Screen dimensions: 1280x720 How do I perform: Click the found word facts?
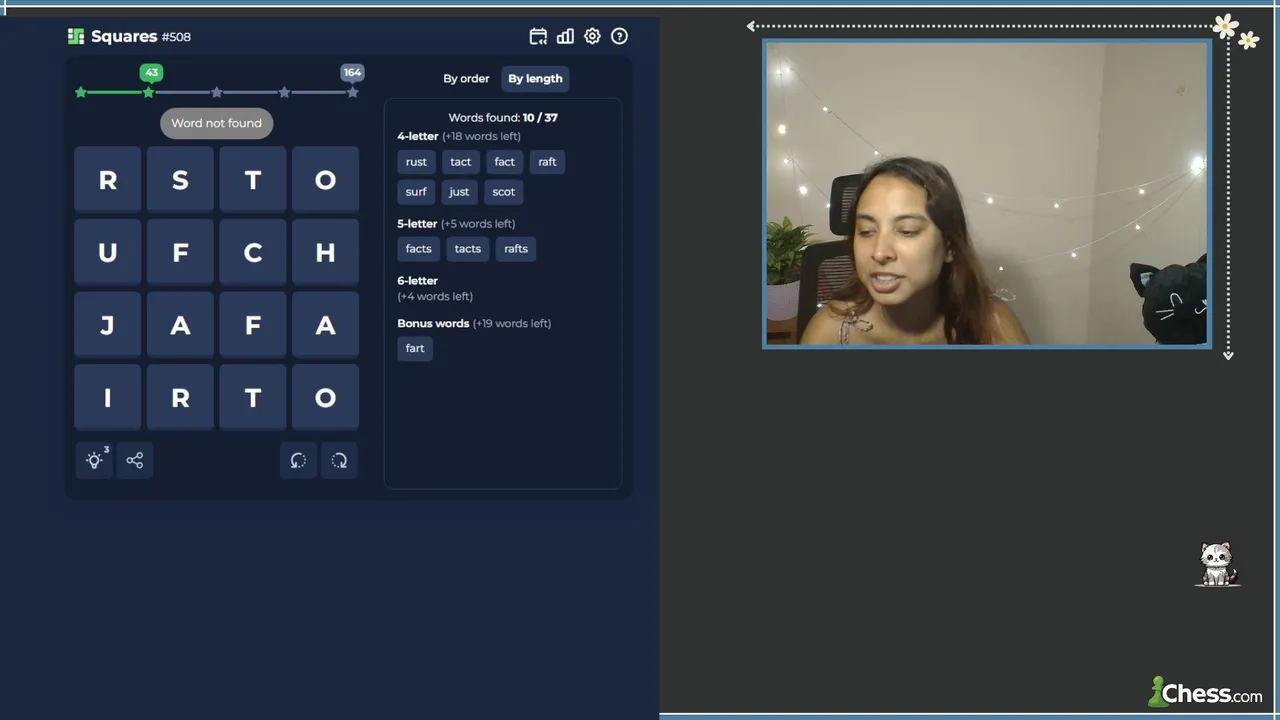point(419,249)
